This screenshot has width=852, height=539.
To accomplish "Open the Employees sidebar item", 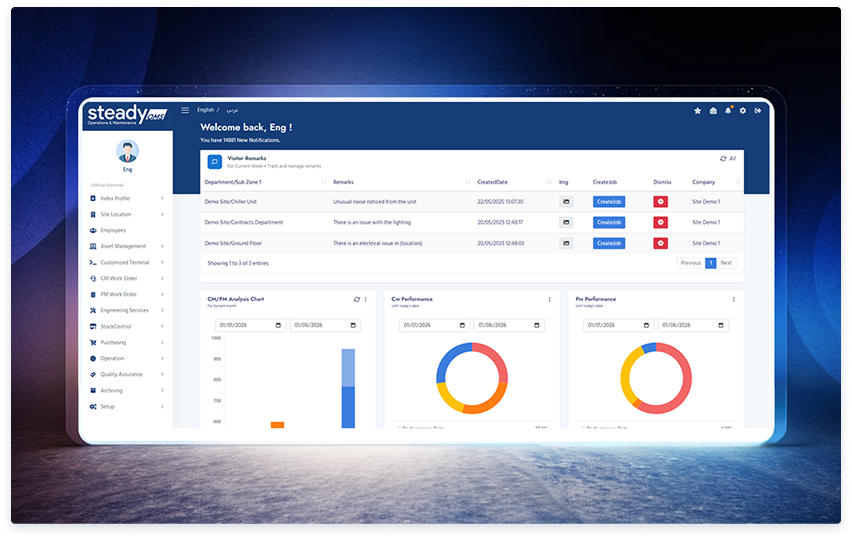I will [x=113, y=230].
